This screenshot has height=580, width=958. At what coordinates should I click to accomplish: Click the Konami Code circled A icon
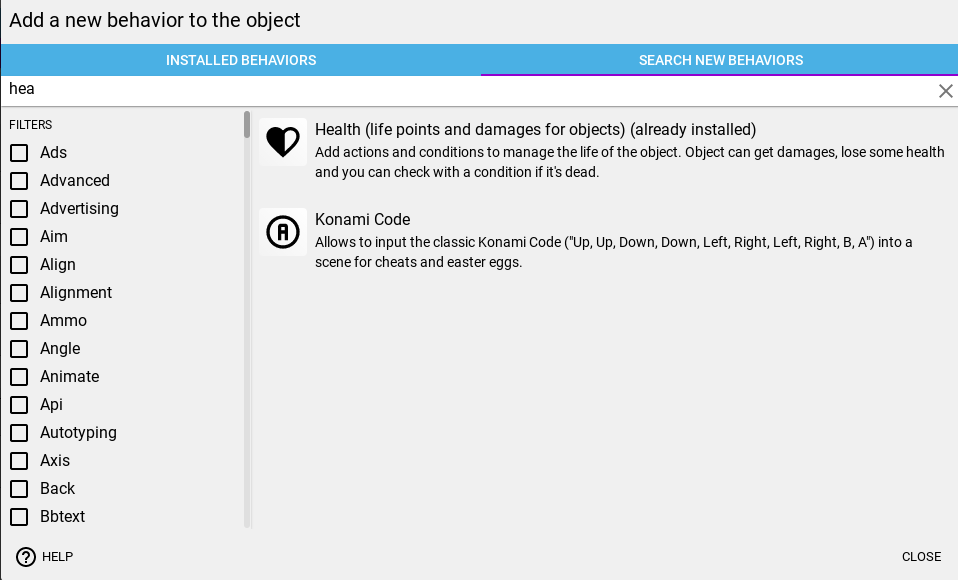click(x=283, y=232)
